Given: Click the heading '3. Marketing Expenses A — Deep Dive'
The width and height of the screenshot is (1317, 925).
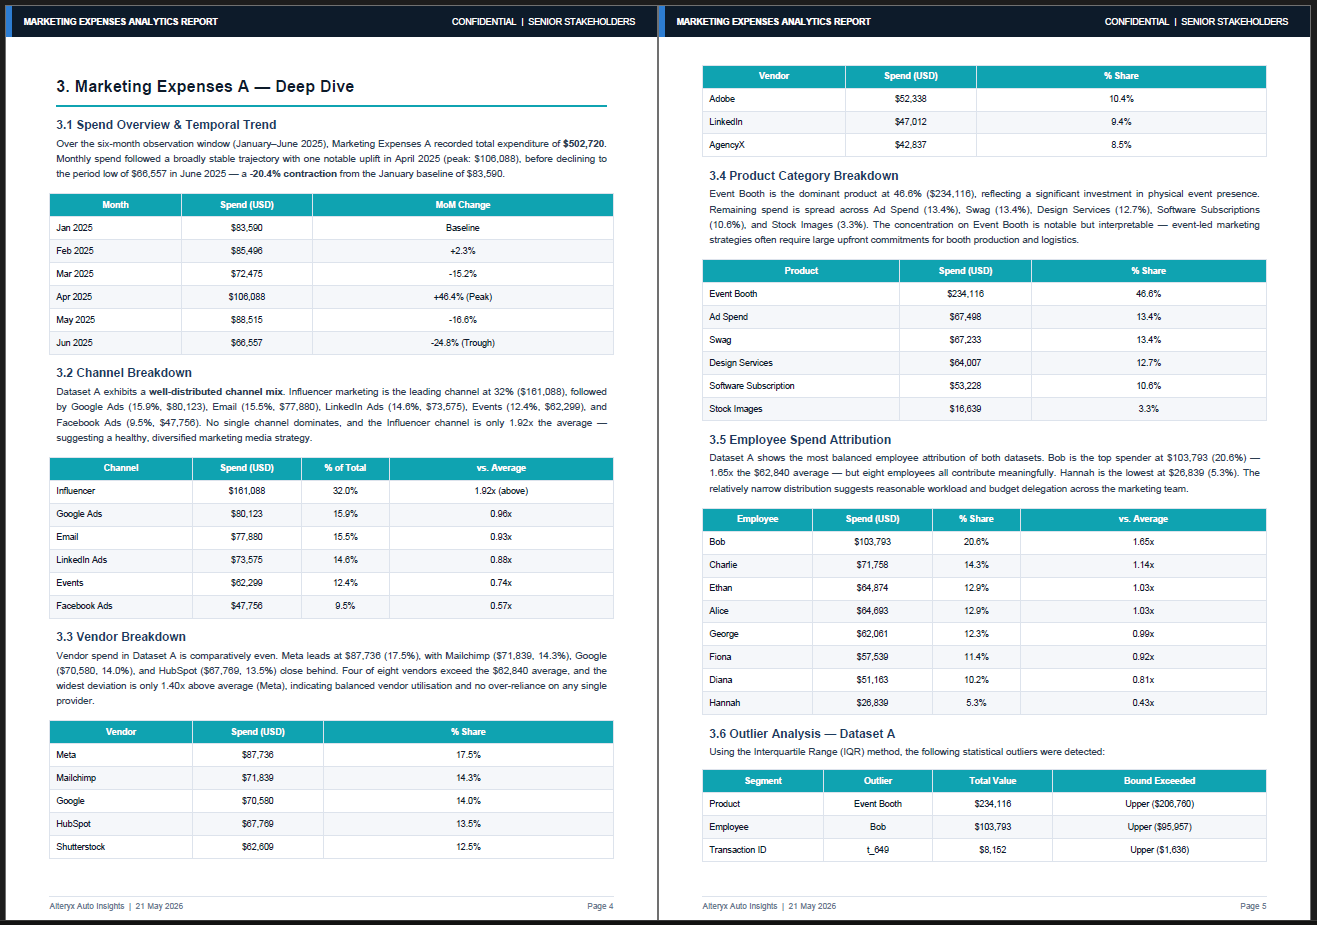Looking at the screenshot, I should coord(205,87).
